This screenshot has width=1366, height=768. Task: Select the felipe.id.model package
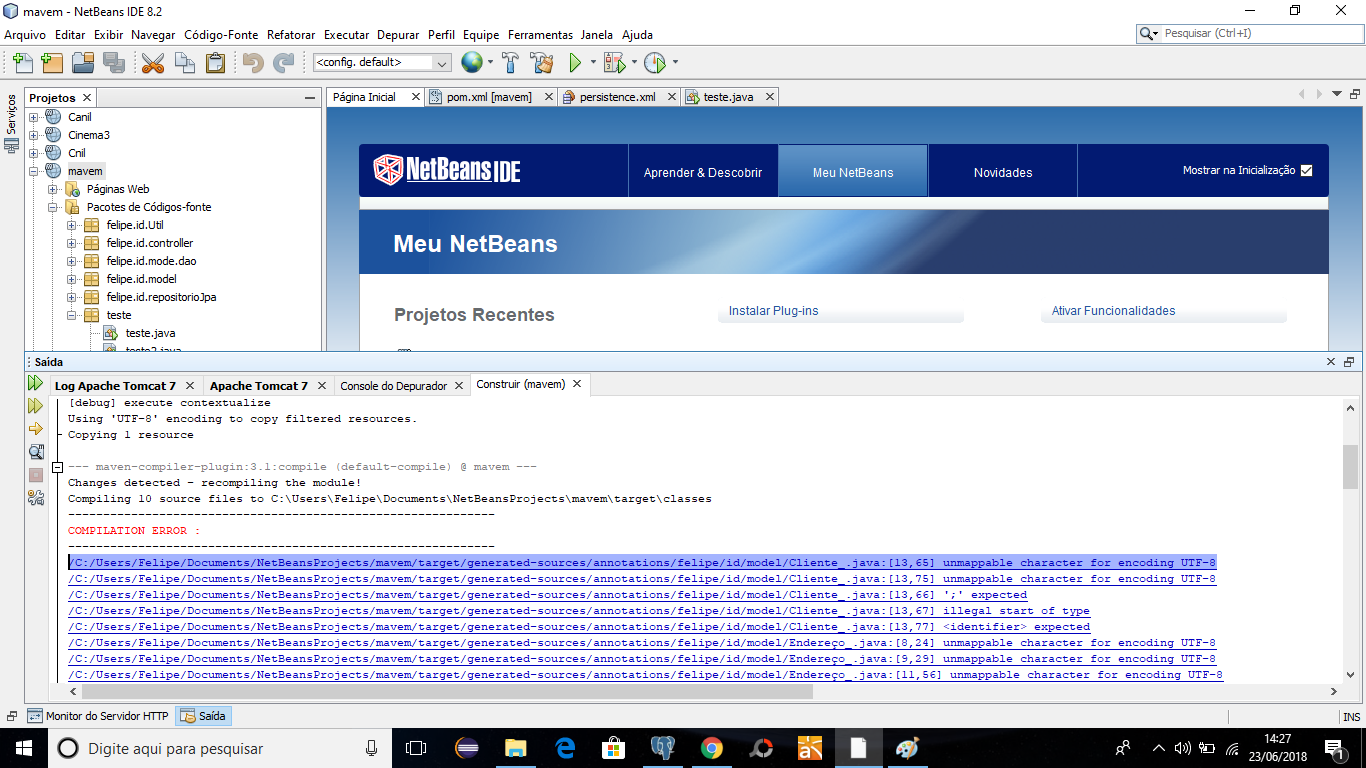(141, 279)
